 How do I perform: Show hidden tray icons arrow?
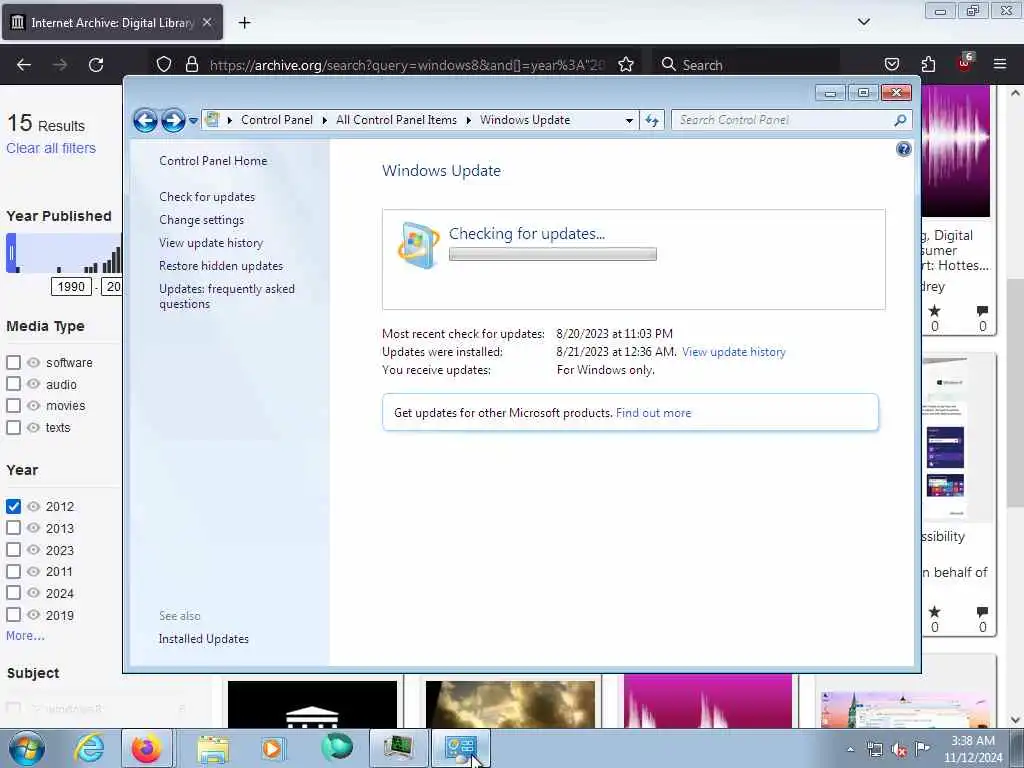coord(850,749)
